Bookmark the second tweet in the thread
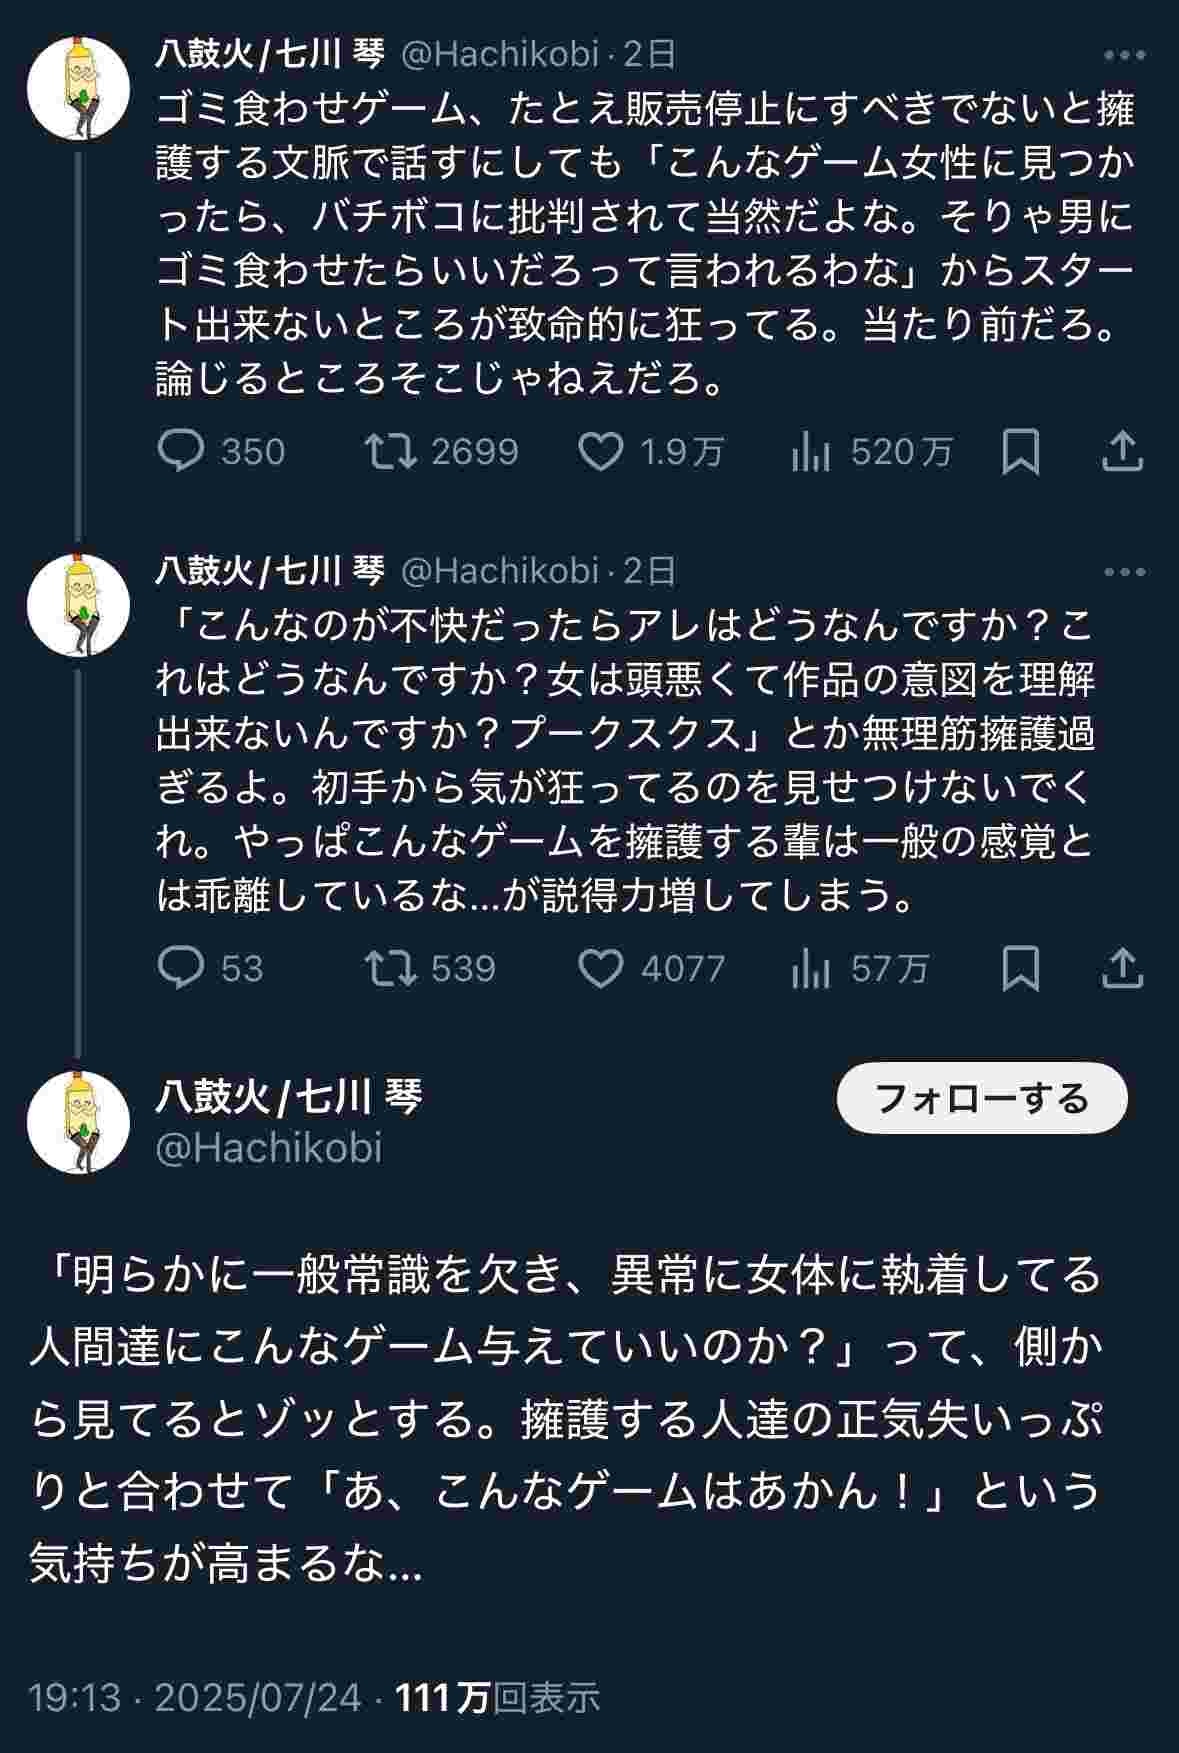This screenshot has width=1179, height=1753. (1020, 968)
